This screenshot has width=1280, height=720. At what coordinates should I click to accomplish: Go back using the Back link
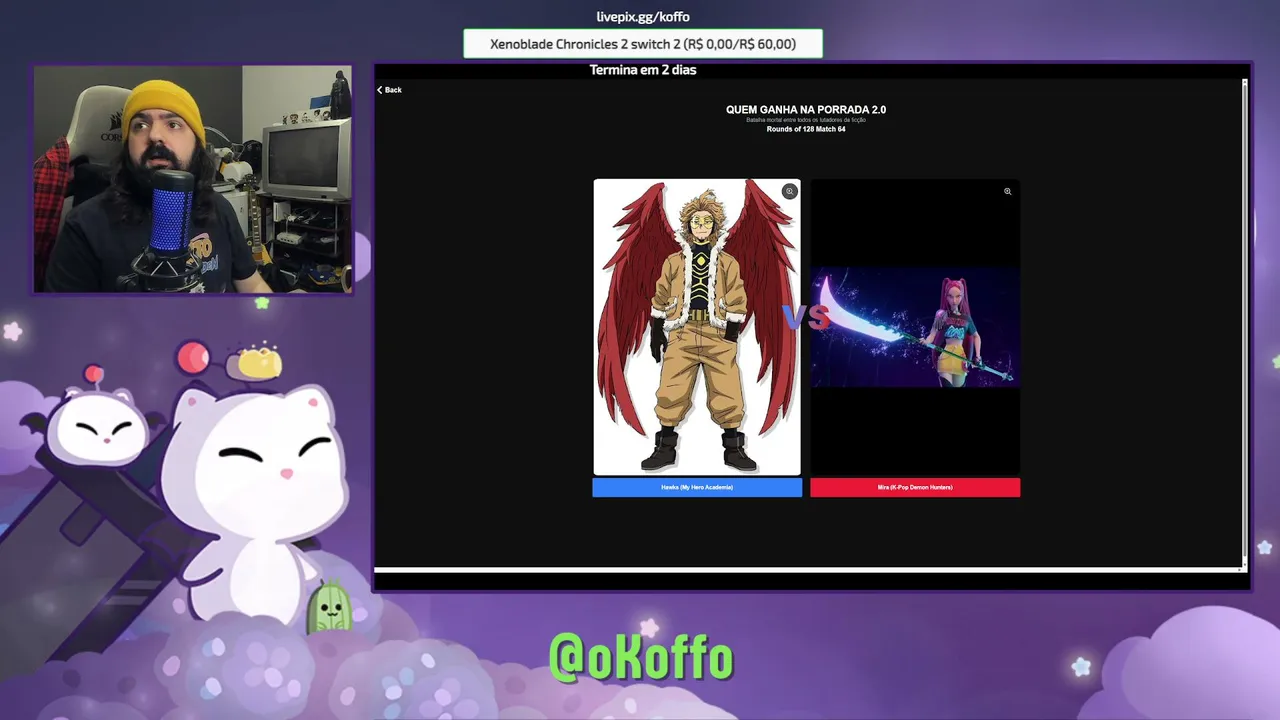(389, 90)
